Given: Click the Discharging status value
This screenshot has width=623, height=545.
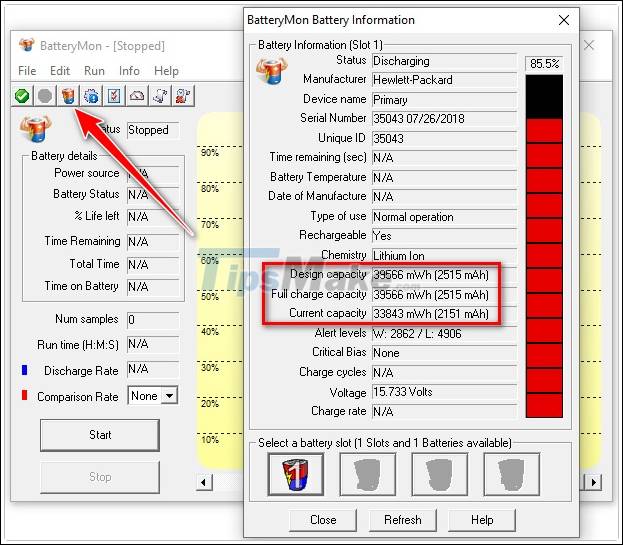Looking at the screenshot, I should pos(444,61).
